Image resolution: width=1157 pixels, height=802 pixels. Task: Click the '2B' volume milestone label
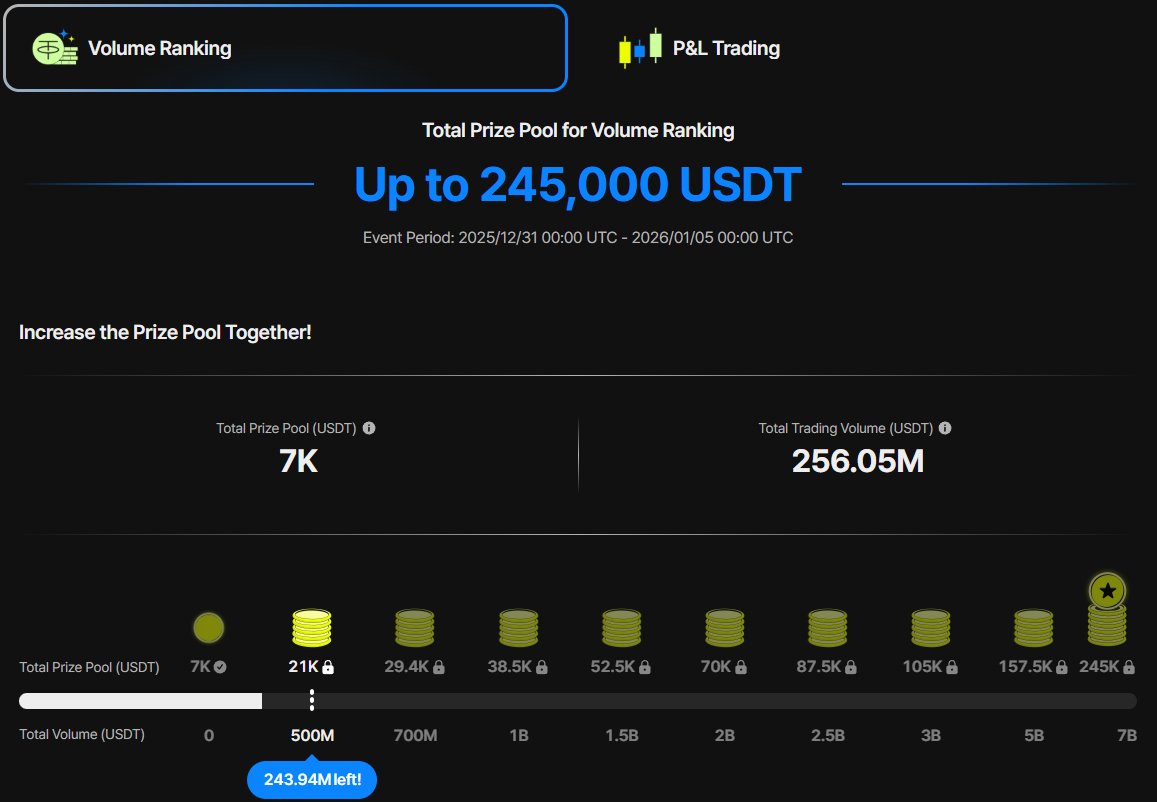[x=725, y=736]
